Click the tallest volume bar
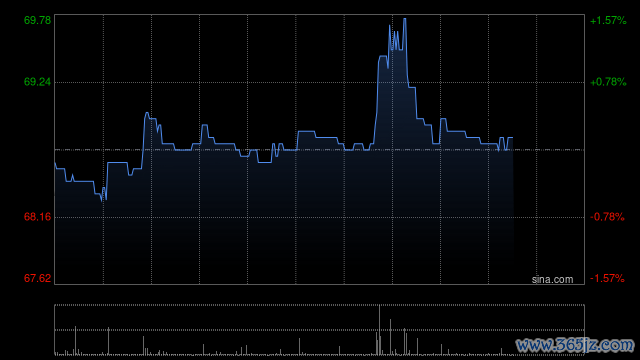Image resolution: width=640 pixels, height=360 pixels. click(x=379, y=330)
